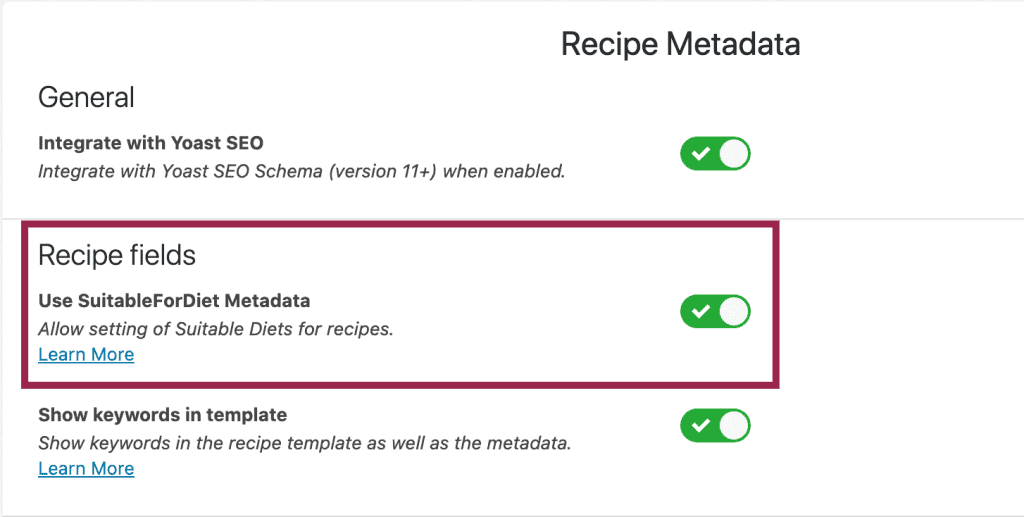
Task: Click the Show keywords in template label
Action: pos(162,414)
